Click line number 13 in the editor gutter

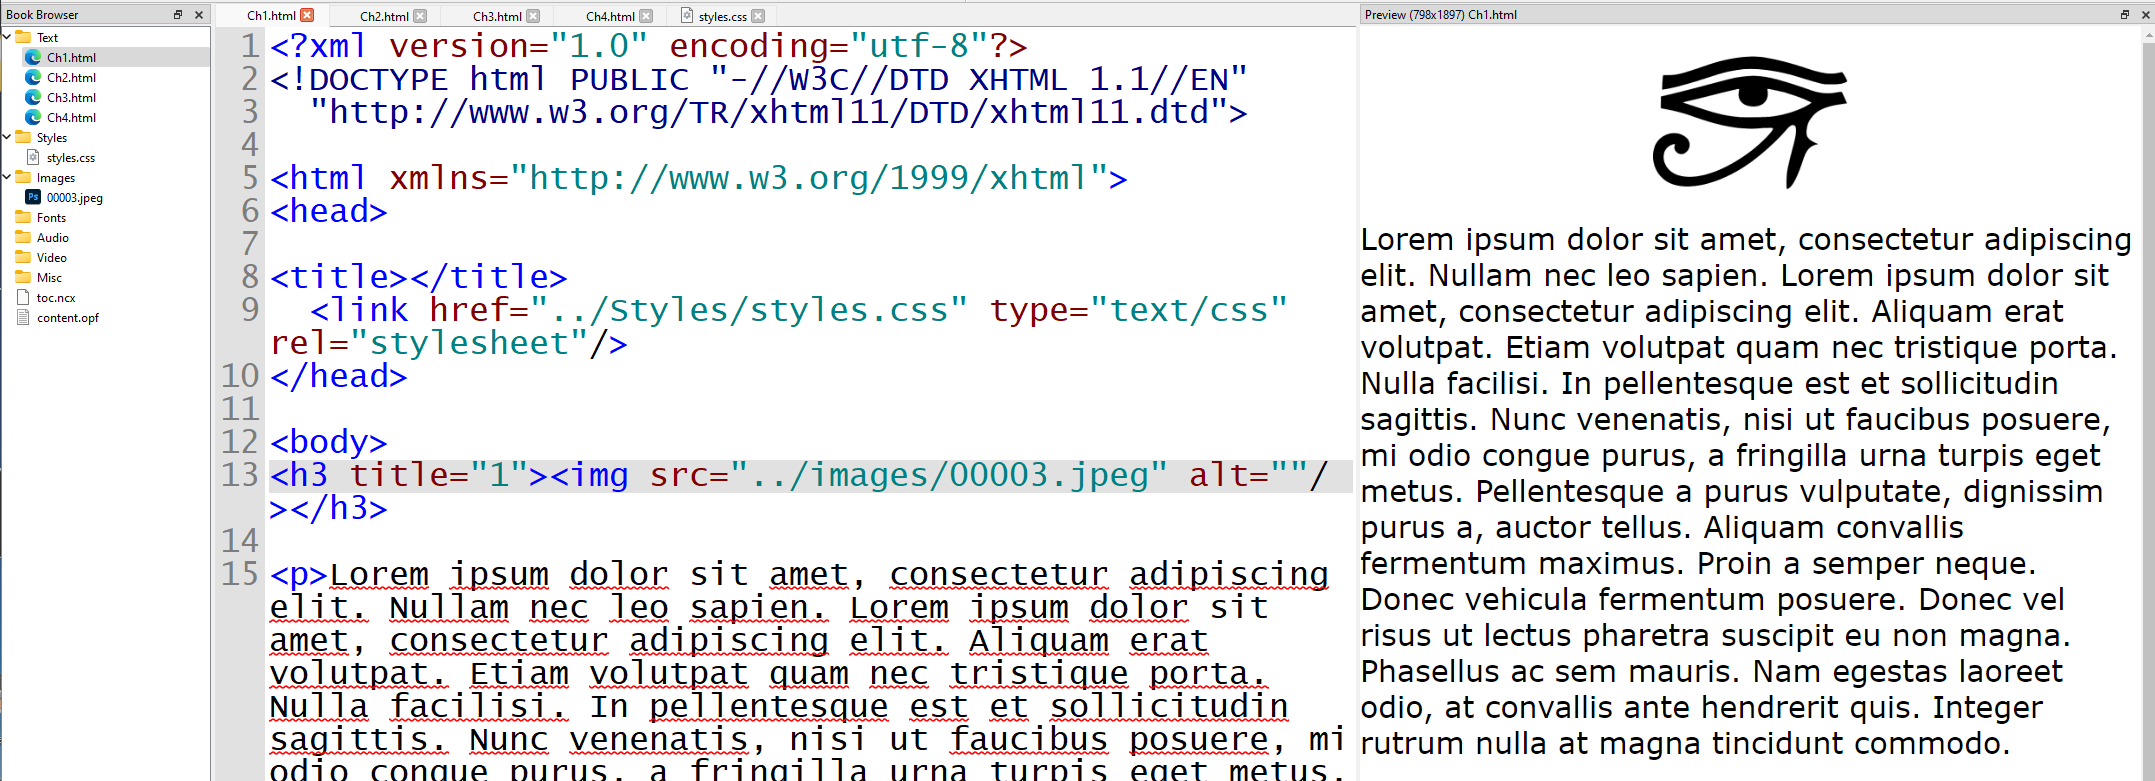click(240, 474)
